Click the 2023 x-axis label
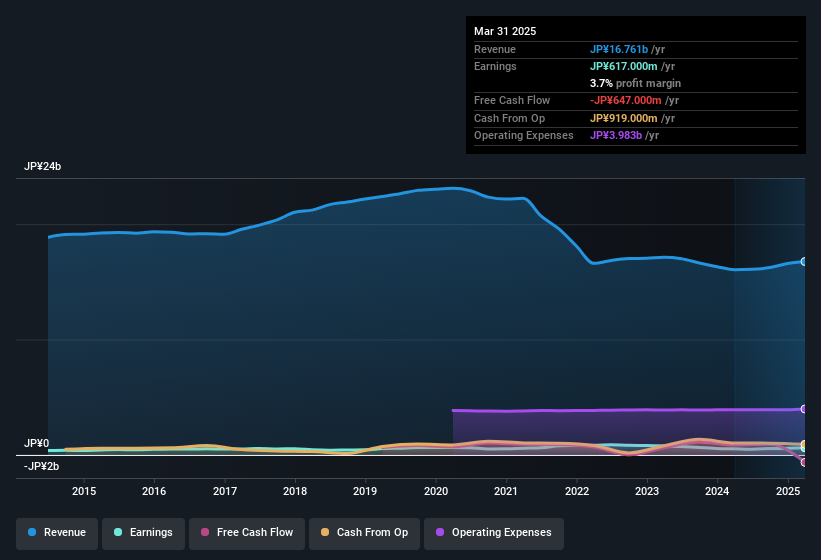 pyautogui.click(x=647, y=491)
